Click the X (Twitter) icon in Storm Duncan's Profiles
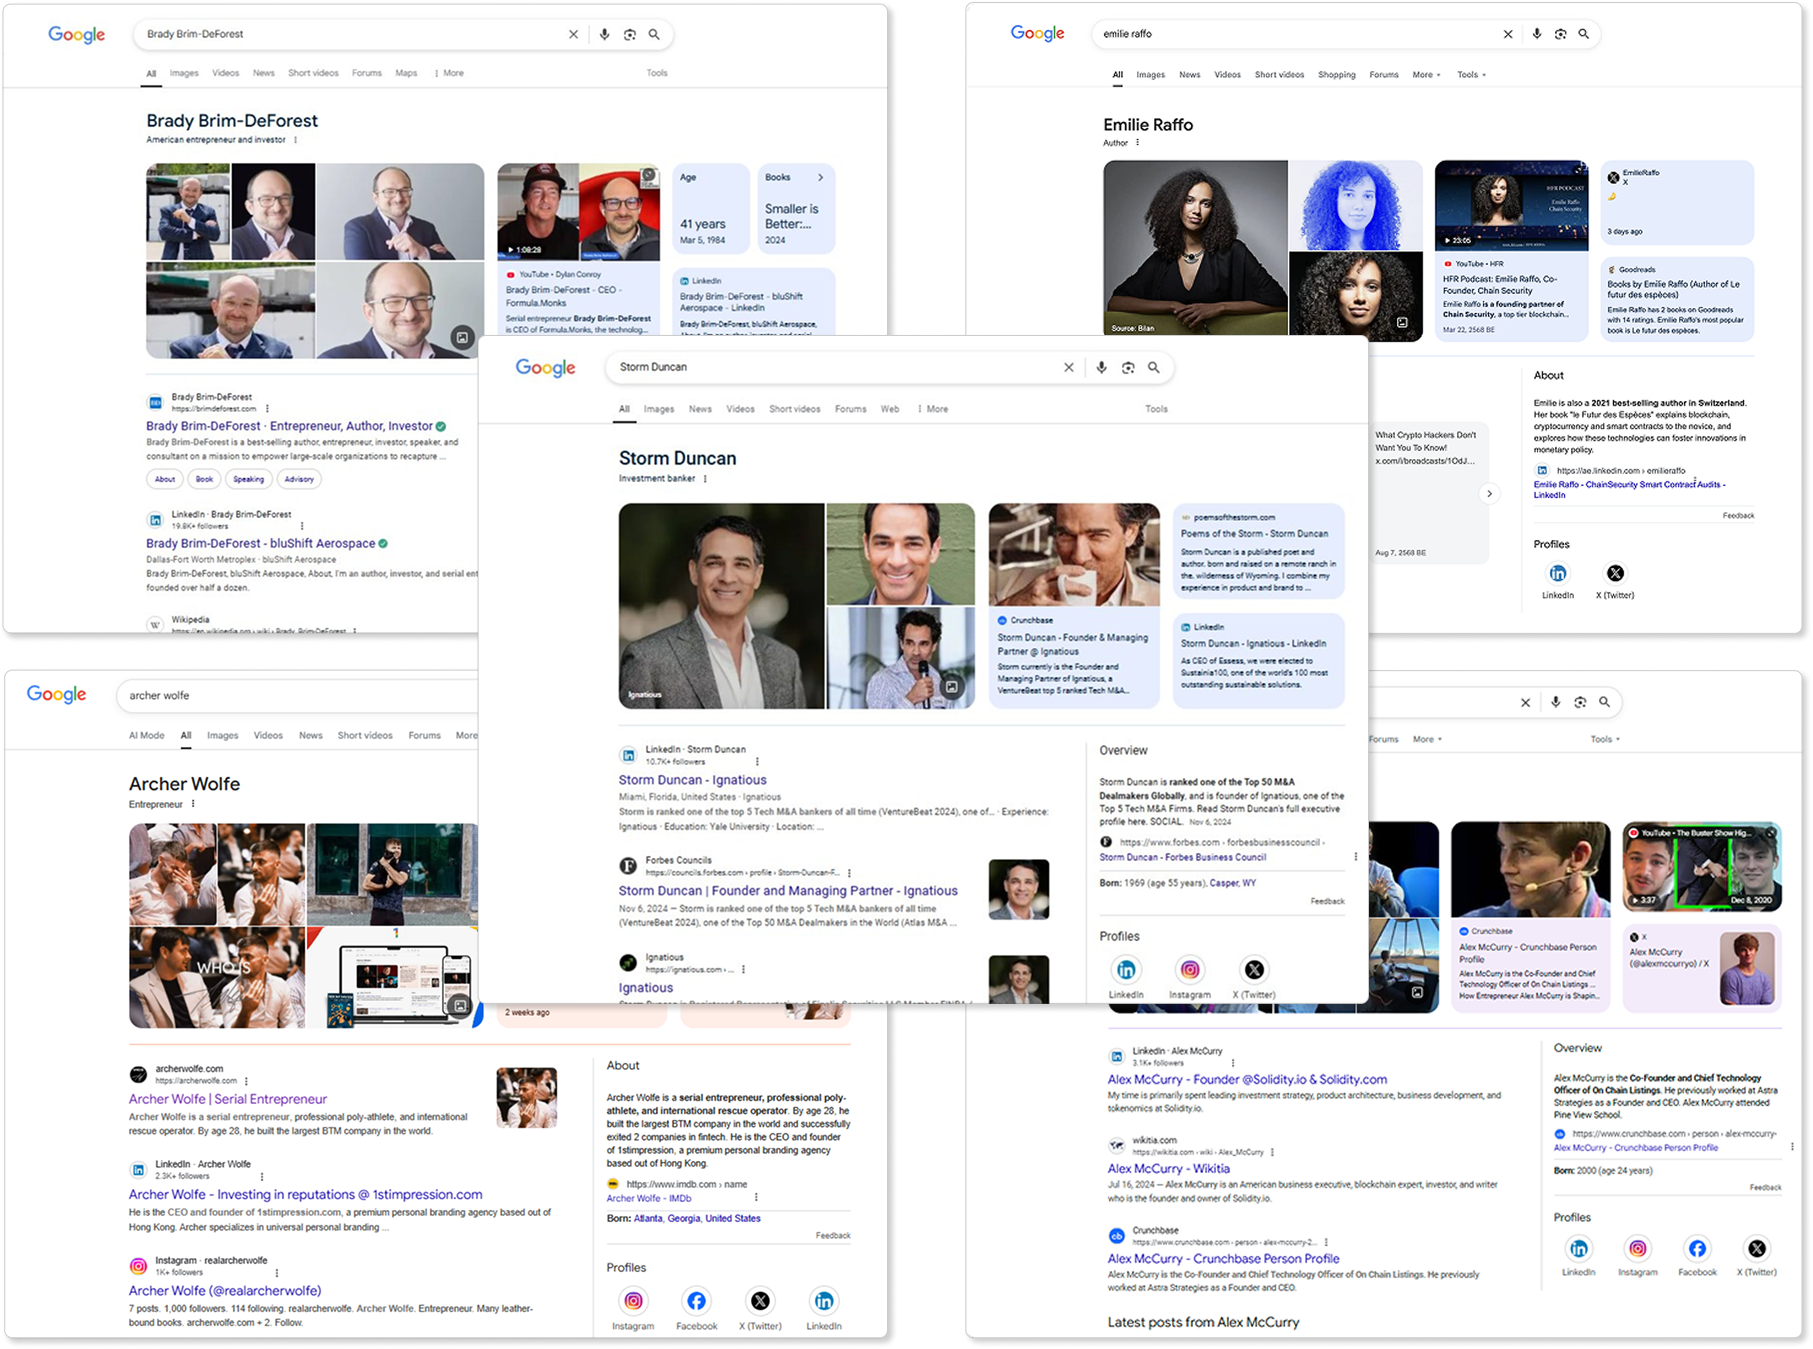The height and width of the screenshot is (1349, 1813). (x=1253, y=969)
